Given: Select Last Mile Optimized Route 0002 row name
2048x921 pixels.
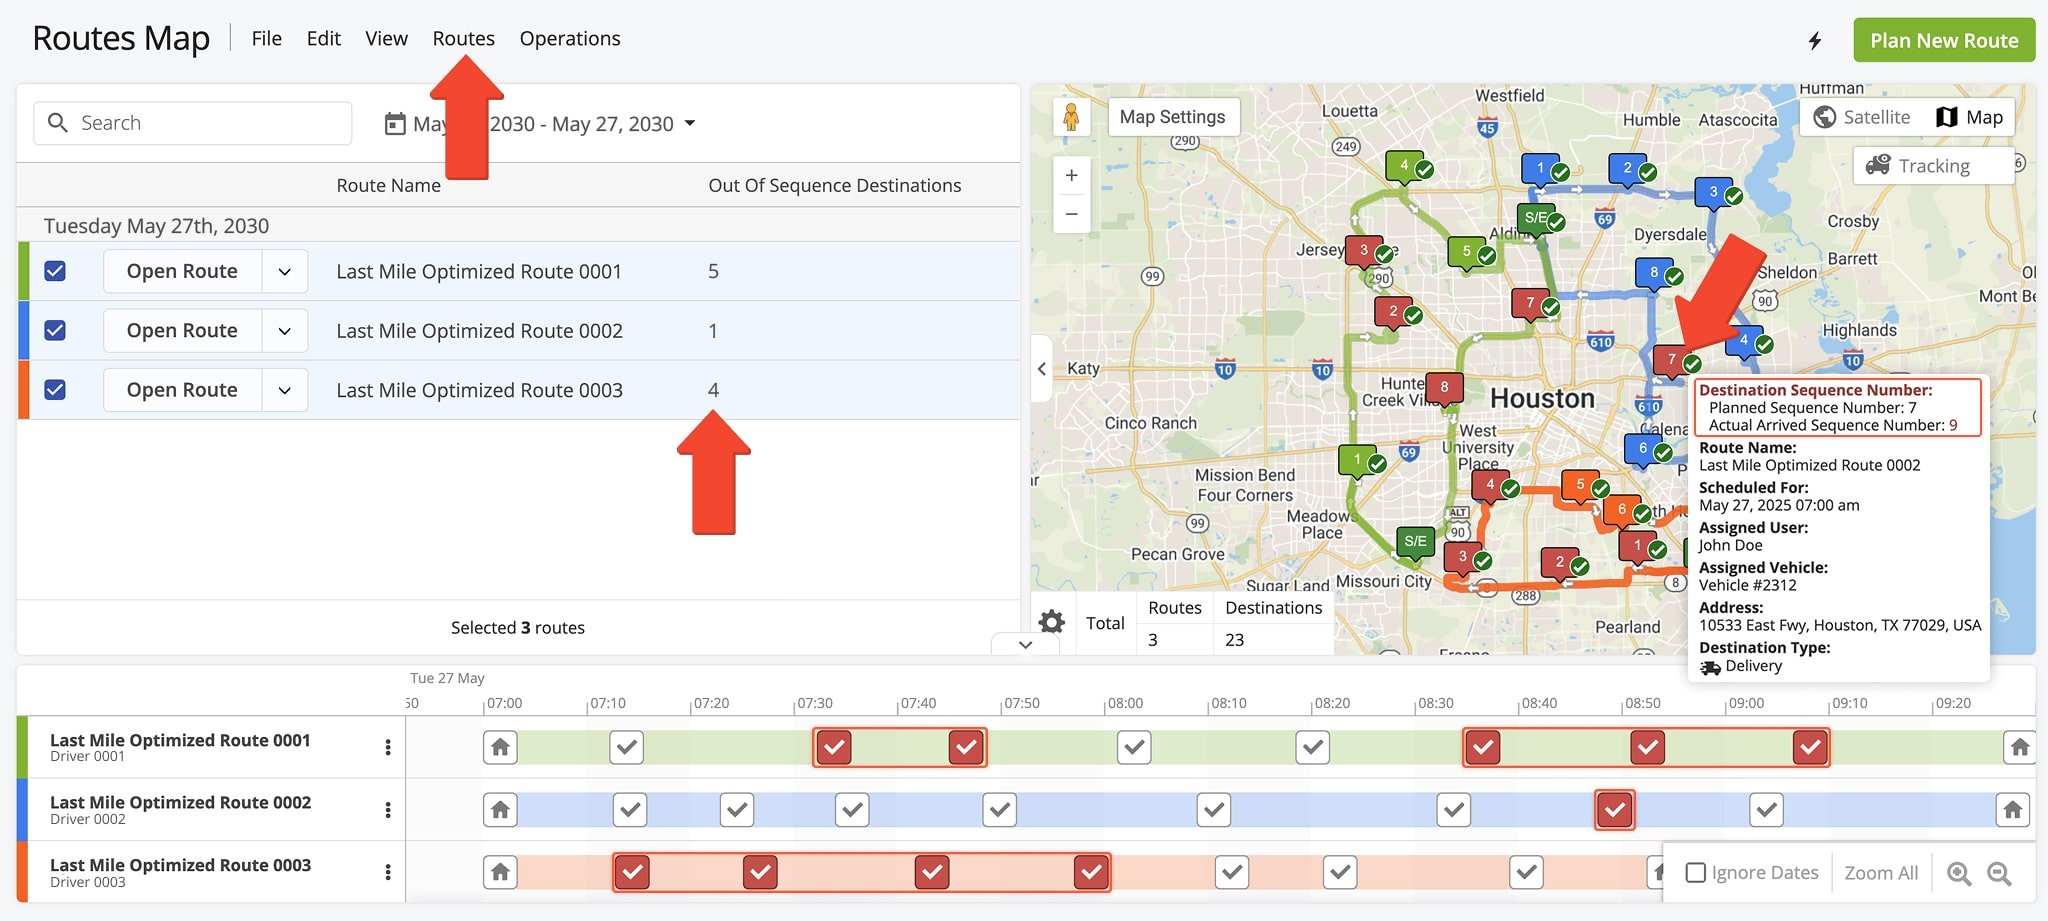Looking at the screenshot, I should pos(479,330).
